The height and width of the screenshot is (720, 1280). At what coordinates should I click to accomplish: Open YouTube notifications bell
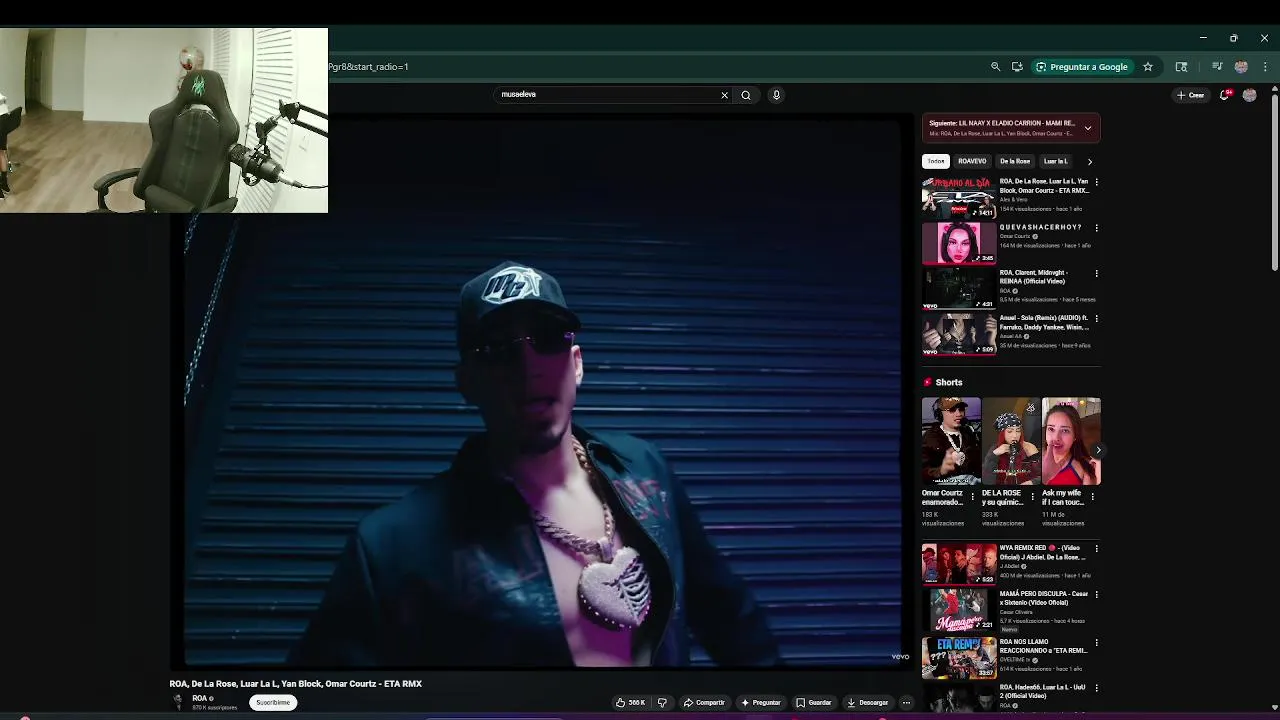coord(1224,95)
